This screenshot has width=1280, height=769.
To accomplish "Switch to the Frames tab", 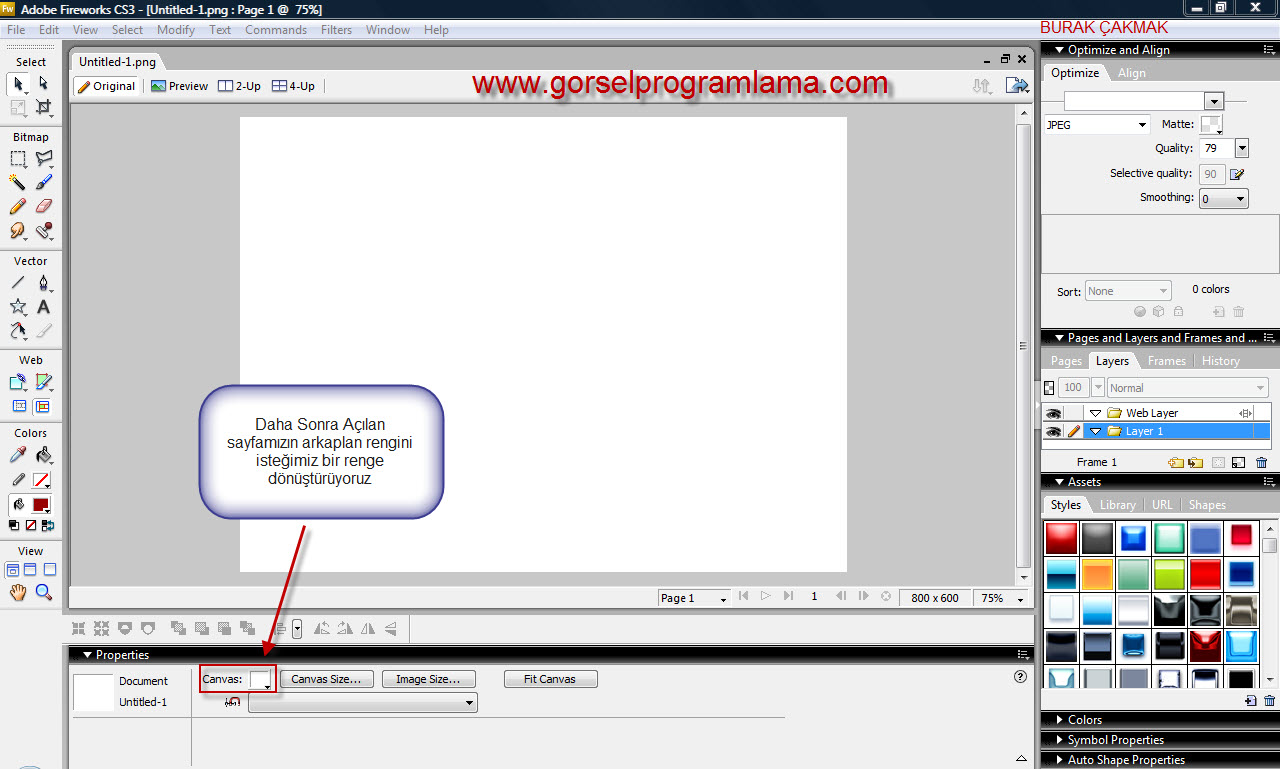I will click(x=1166, y=361).
